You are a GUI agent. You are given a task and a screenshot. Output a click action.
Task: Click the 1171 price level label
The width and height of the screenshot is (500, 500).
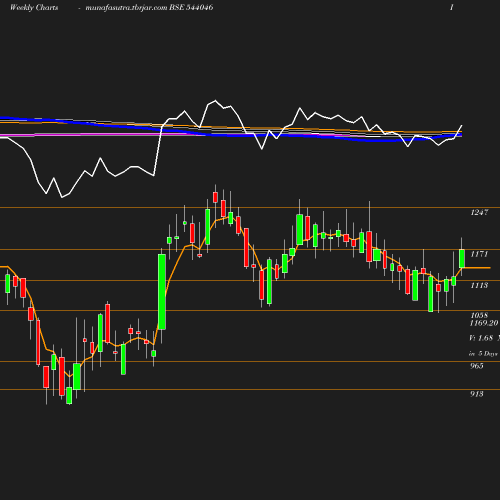pos(479,254)
